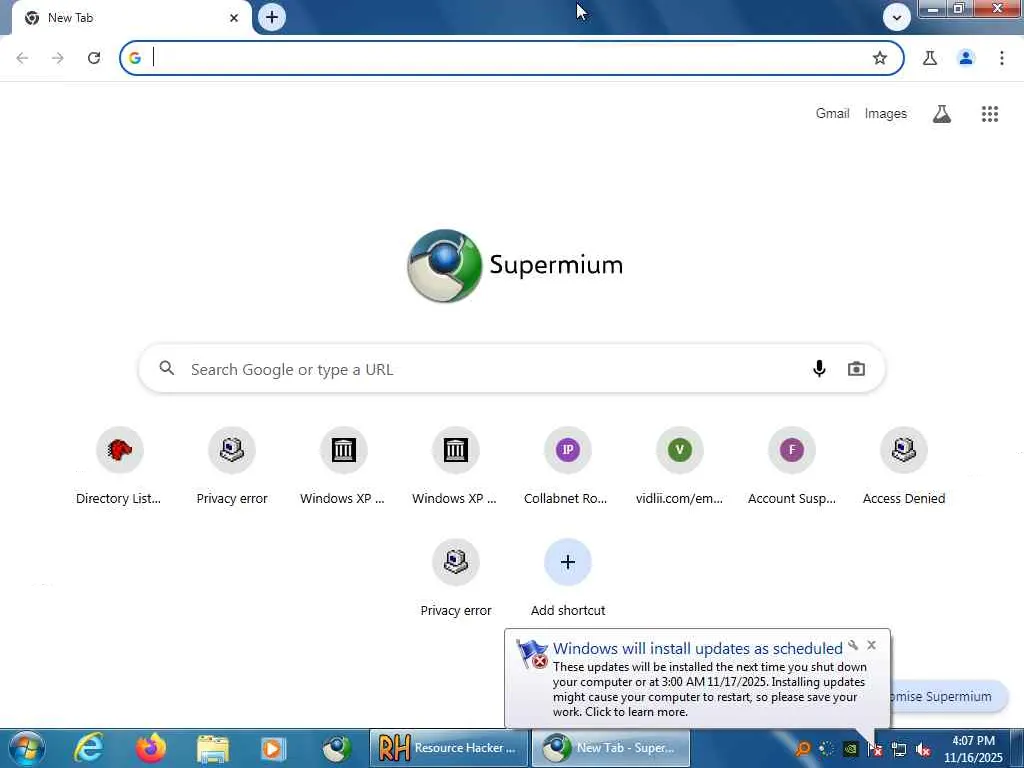This screenshot has height=768, width=1024.
Task: Click the Back navigation arrow
Action: 22,58
